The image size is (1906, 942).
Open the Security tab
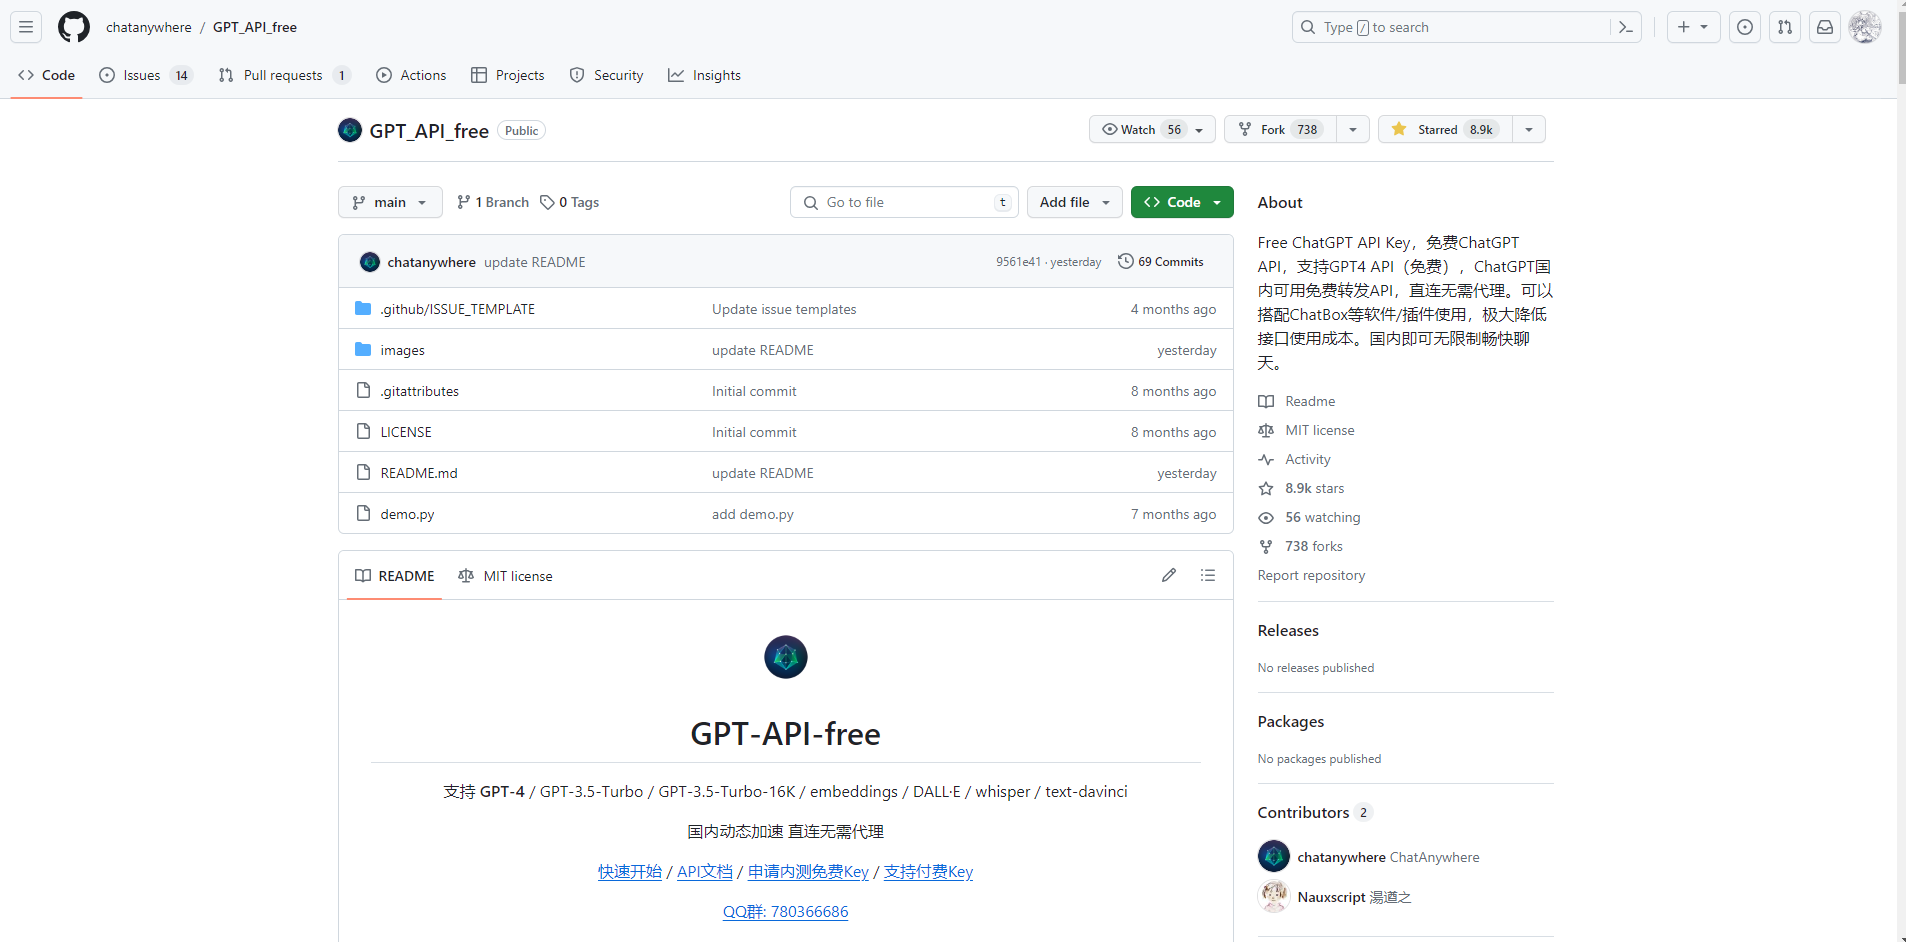[607, 75]
